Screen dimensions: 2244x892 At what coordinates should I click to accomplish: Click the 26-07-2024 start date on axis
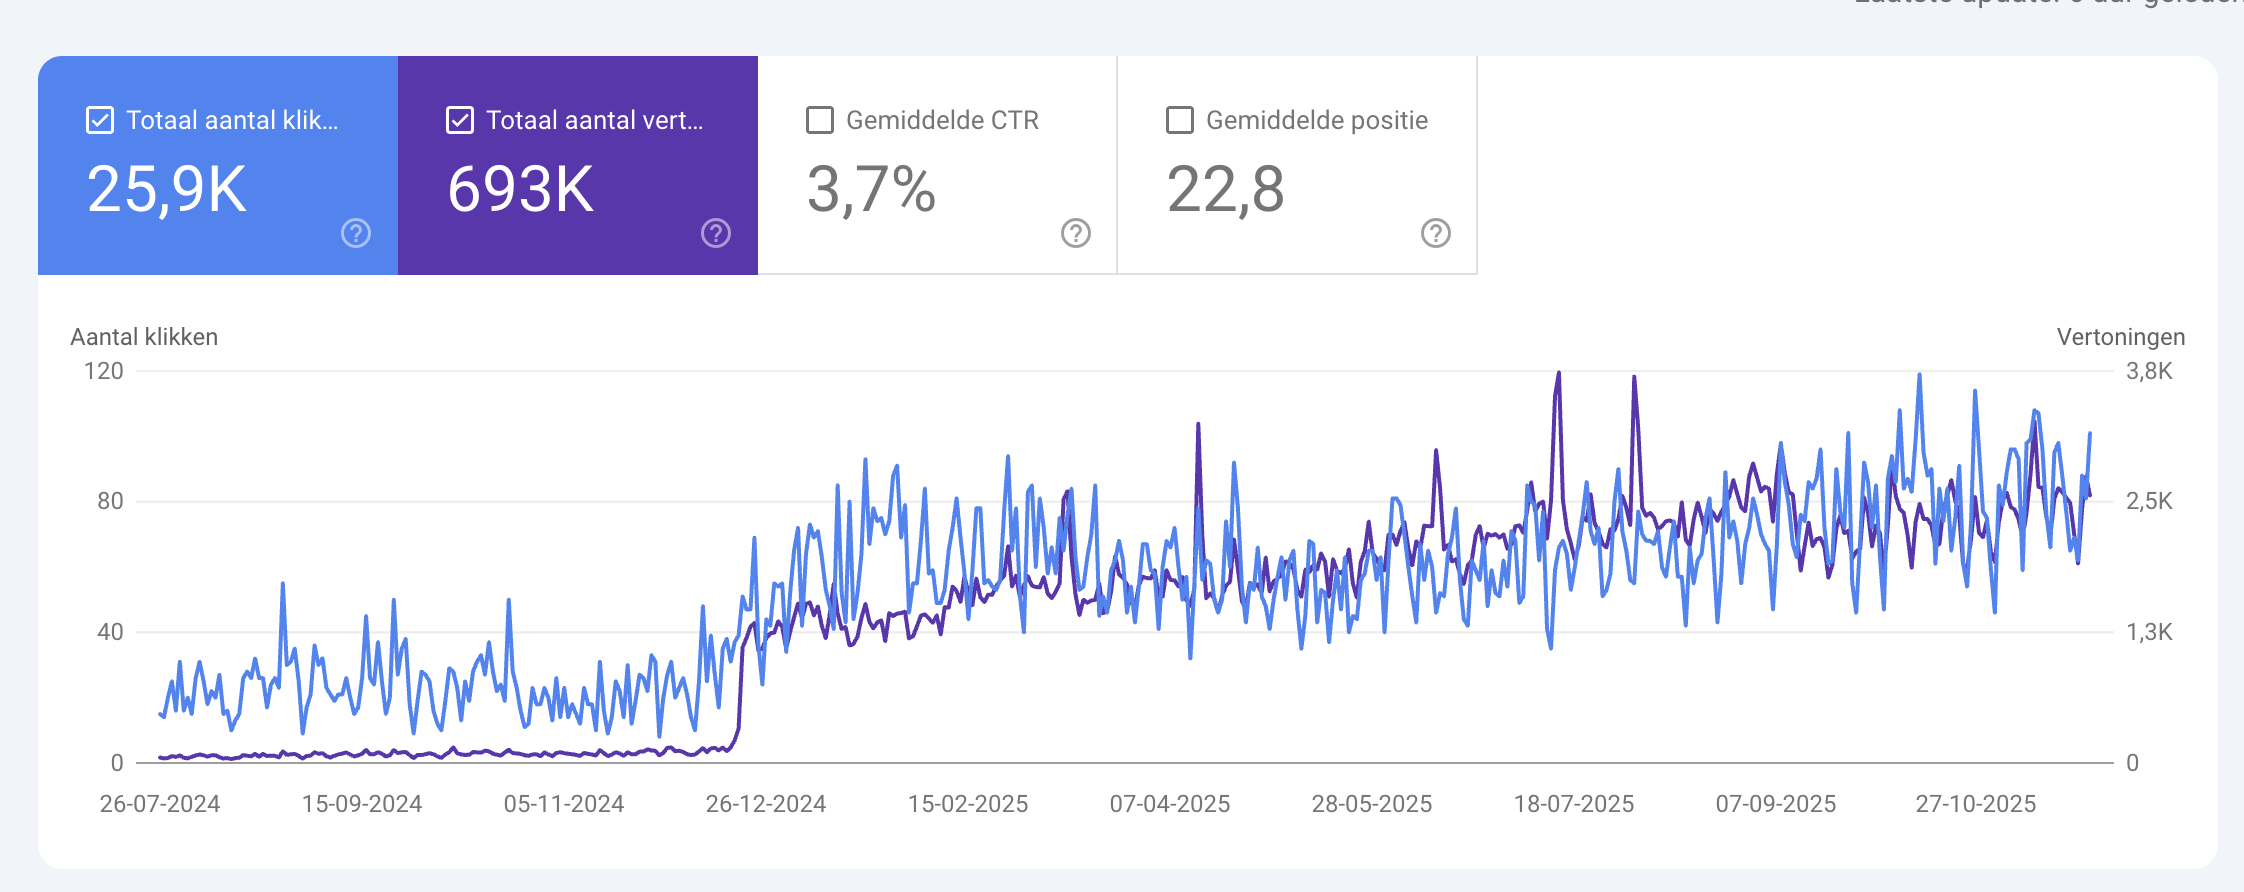coord(160,804)
